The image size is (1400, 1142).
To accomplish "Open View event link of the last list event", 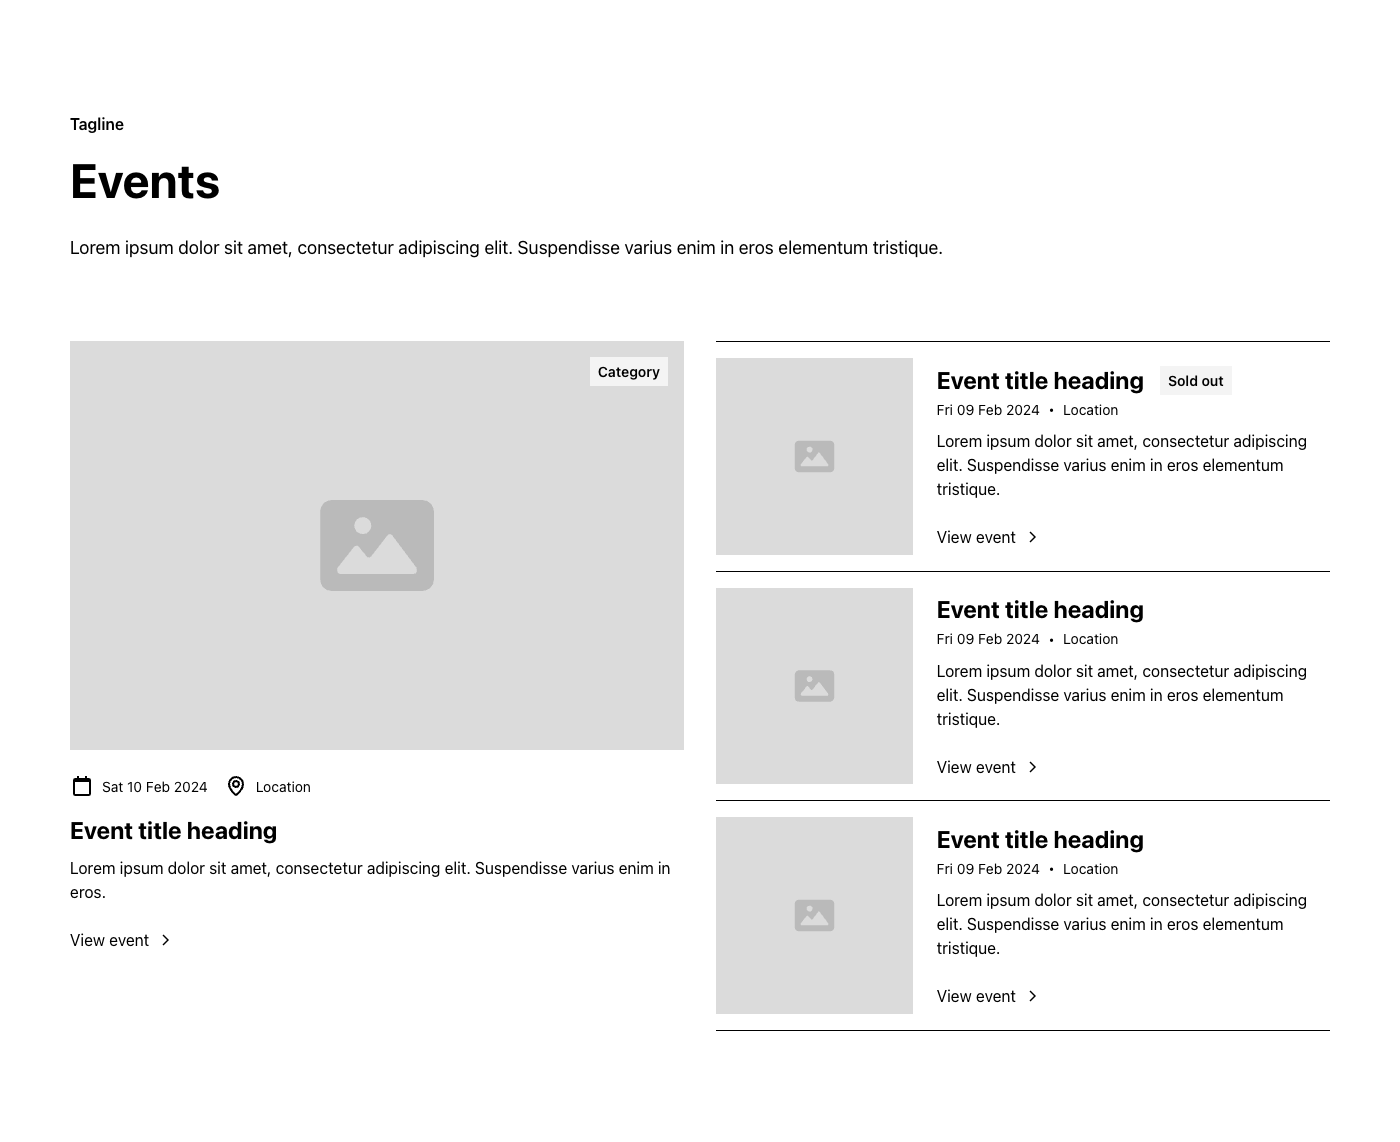I will (988, 996).
